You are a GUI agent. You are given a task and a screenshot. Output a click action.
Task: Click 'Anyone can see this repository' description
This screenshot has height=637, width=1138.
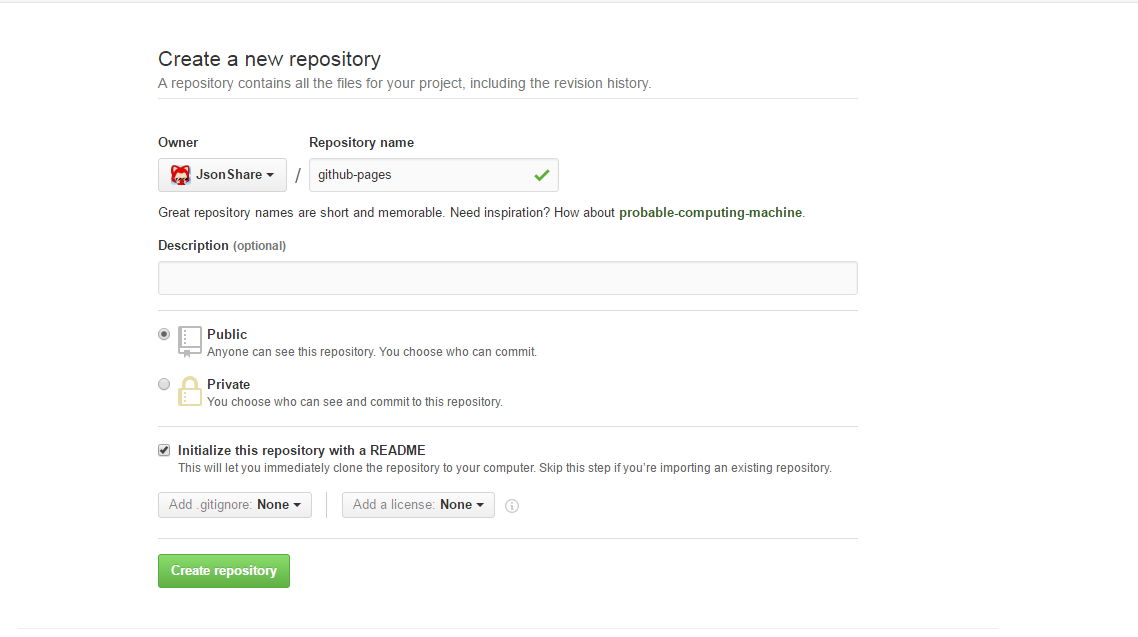[372, 352]
